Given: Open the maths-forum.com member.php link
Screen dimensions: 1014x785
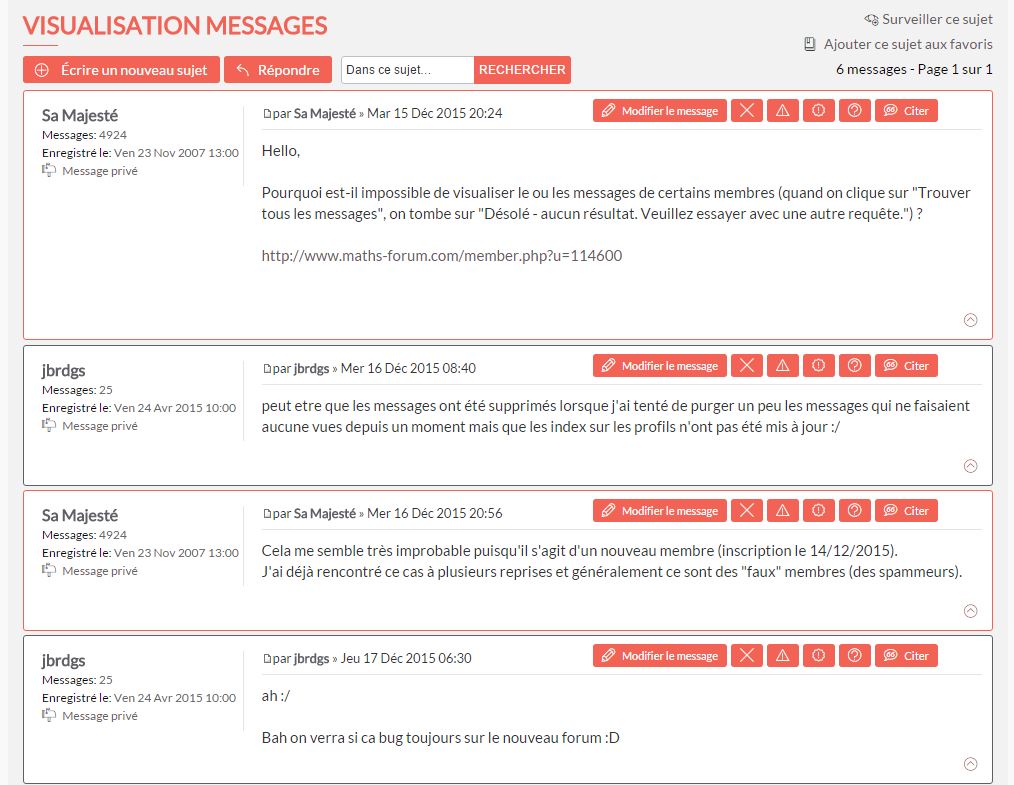Looking at the screenshot, I should click(441, 256).
